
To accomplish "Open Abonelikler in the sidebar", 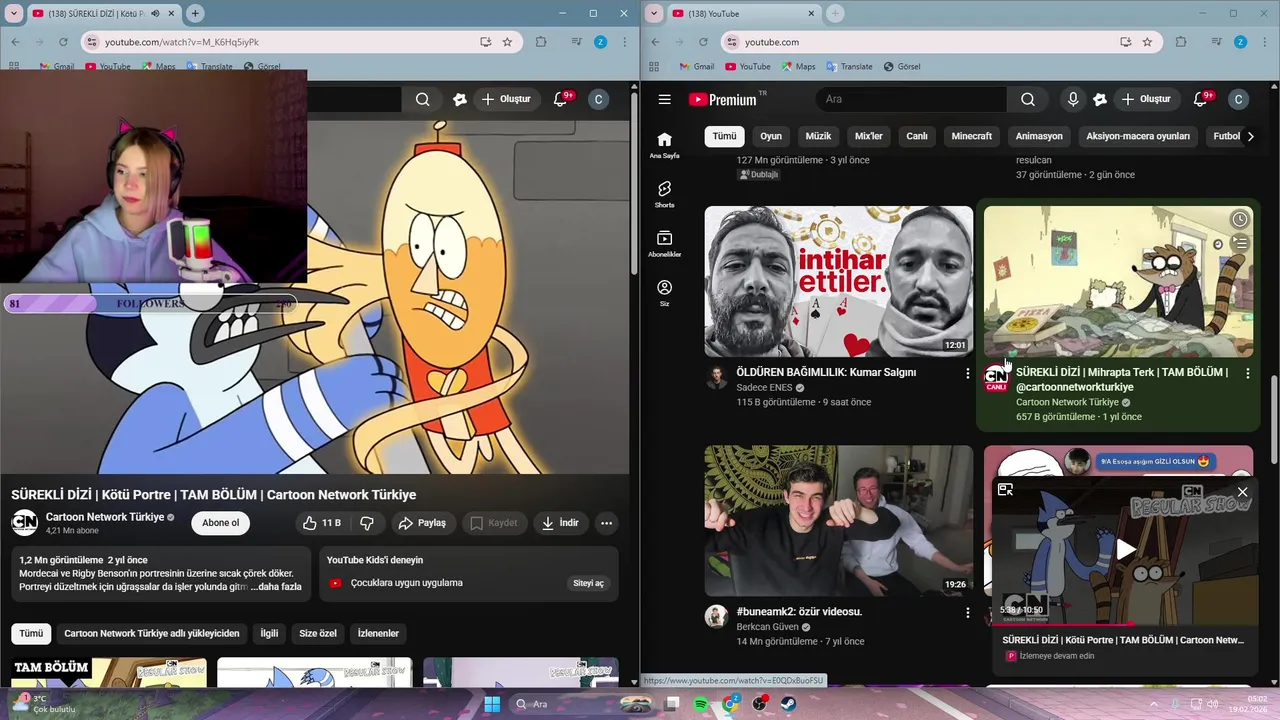I will point(664,244).
